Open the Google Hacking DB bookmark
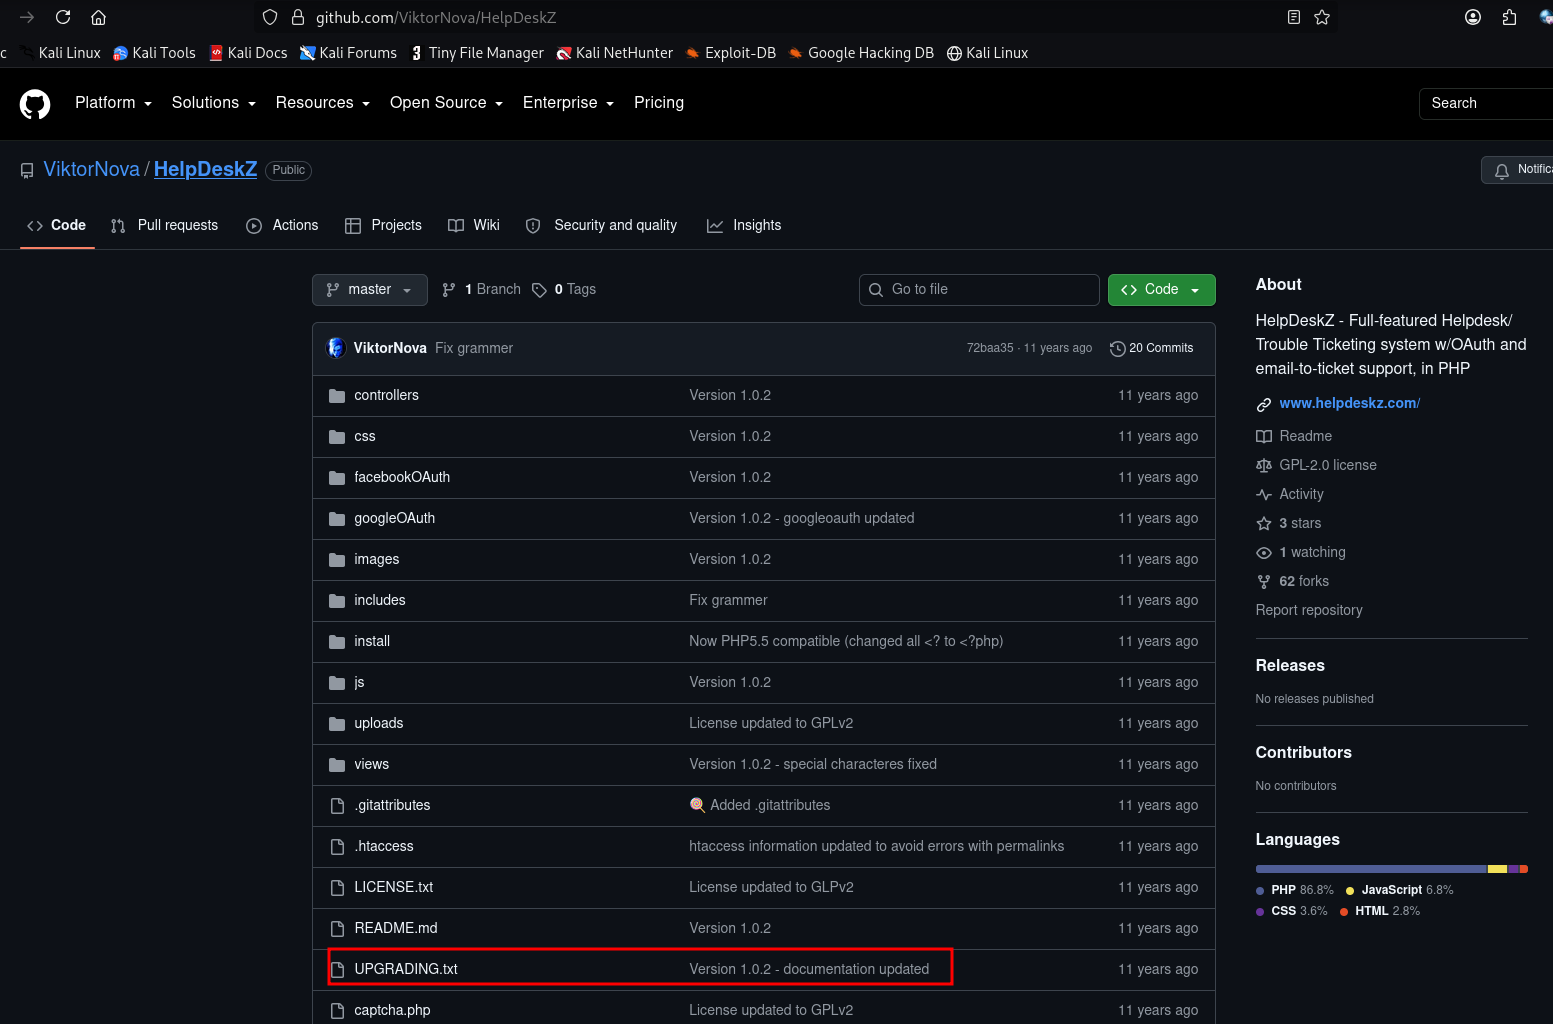Image resolution: width=1553 pixels, height=1024 pixels. [x=861, y=53]
